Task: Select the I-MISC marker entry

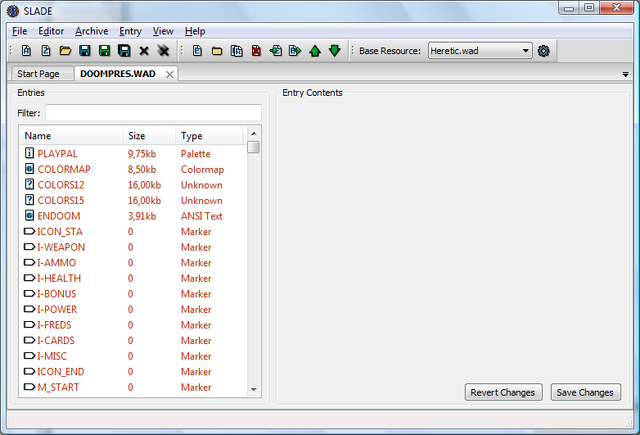Action: 133,356
